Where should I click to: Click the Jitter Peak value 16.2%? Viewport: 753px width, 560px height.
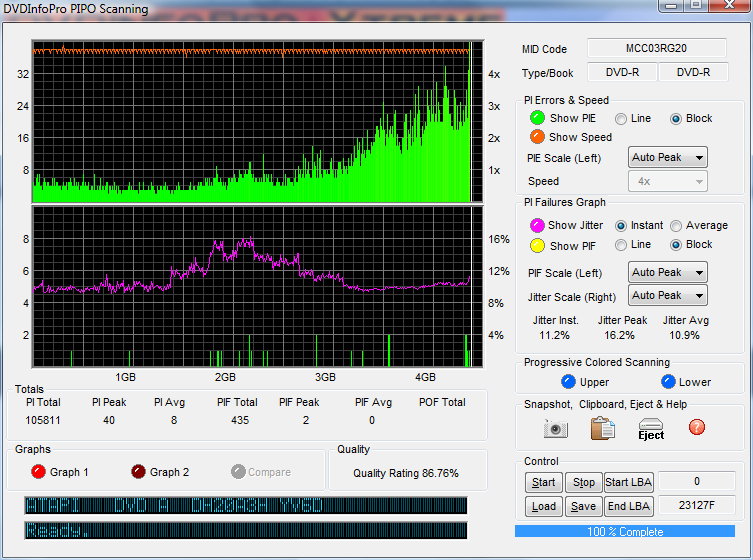(619, 335)
